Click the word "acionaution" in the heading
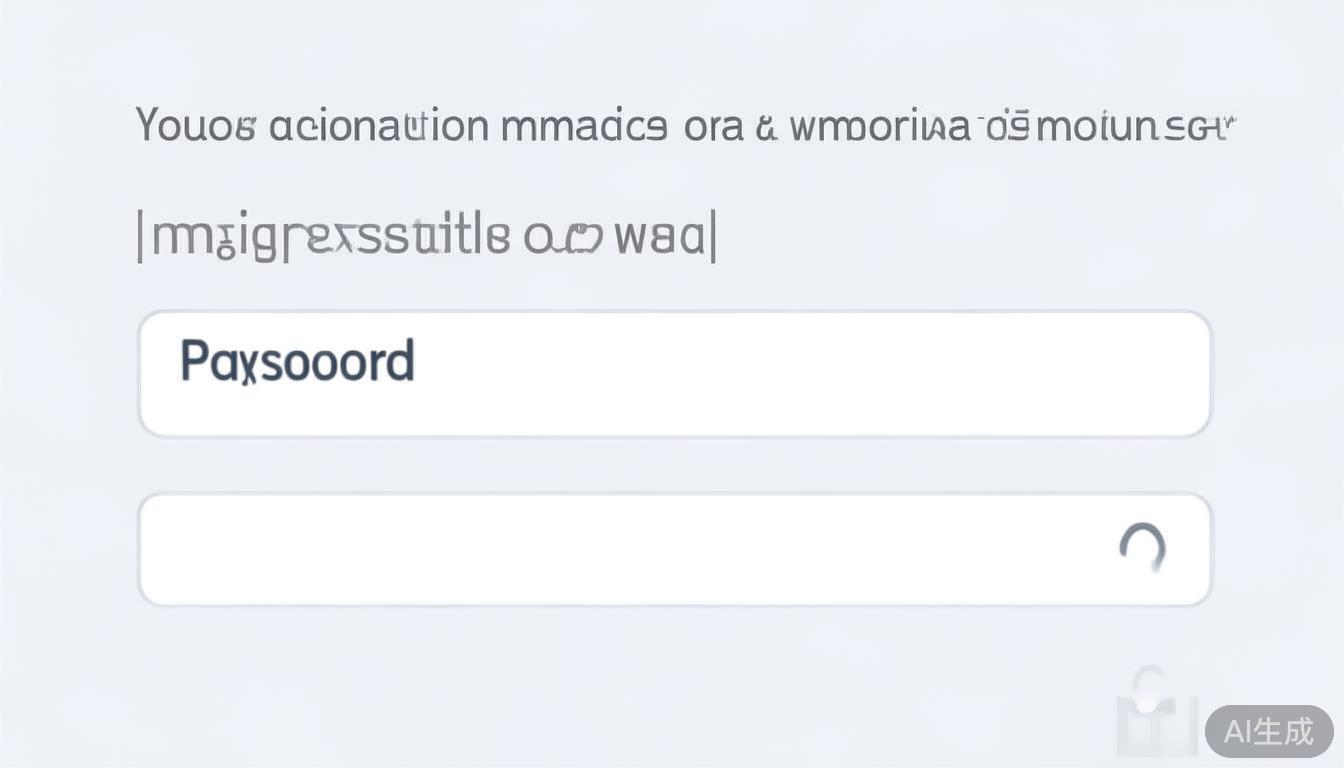 point(379,127)
